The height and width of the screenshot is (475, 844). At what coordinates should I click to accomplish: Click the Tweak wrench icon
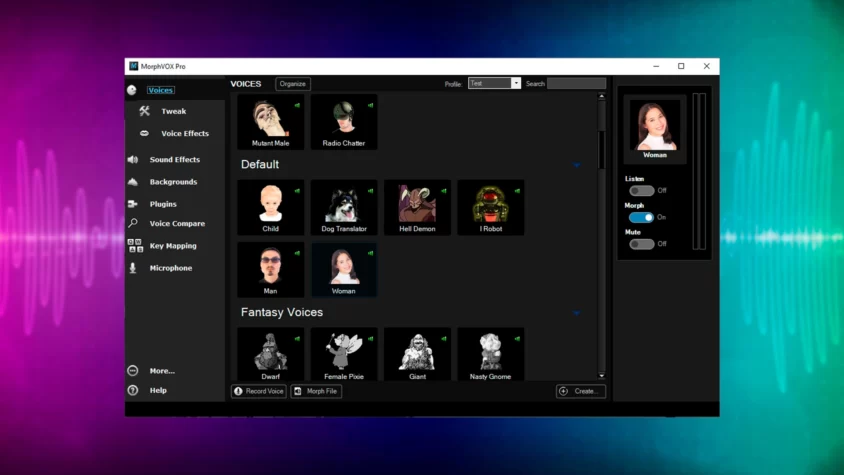[144, 111]
